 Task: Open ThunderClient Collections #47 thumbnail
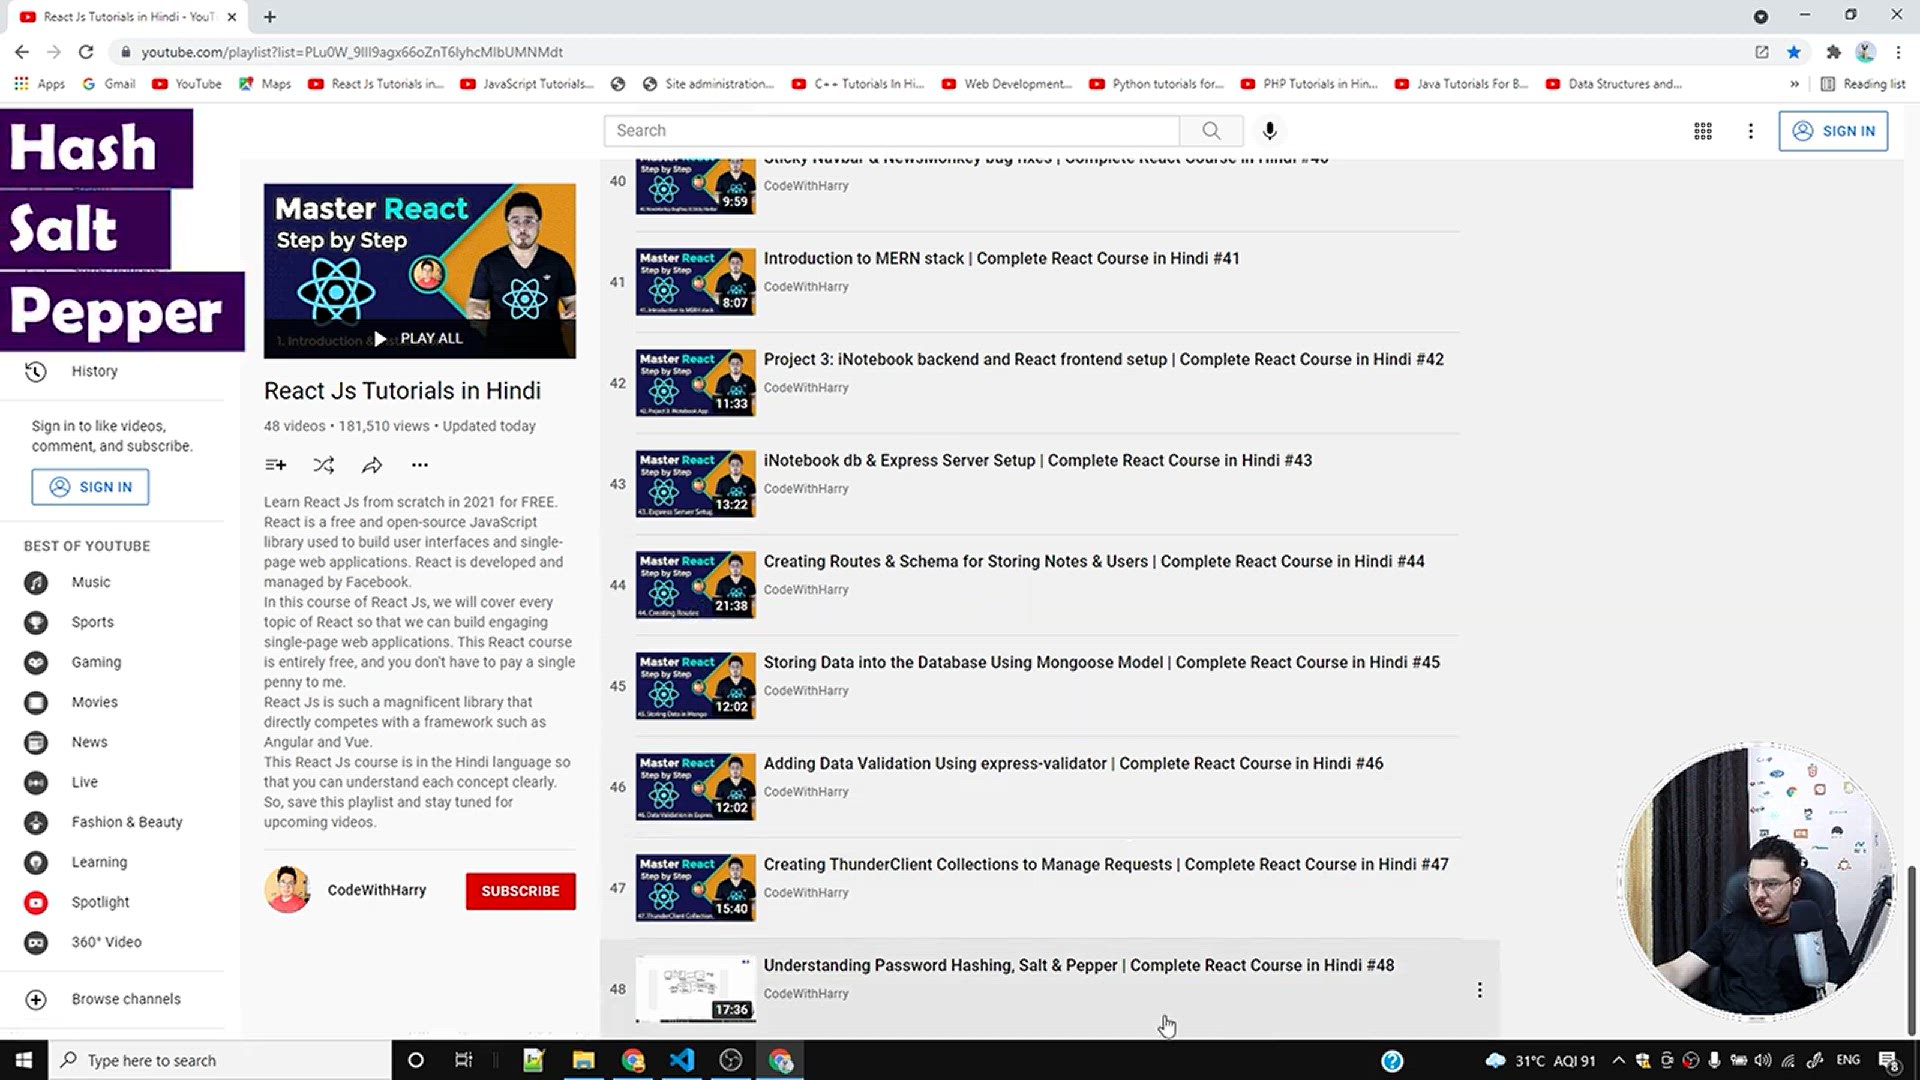[x=695, y=888]
